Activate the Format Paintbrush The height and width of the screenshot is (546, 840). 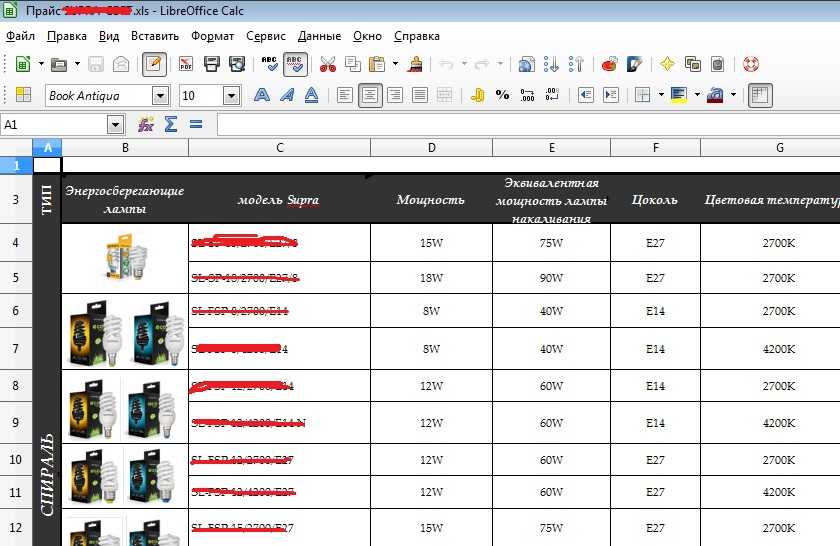point(415,65)
